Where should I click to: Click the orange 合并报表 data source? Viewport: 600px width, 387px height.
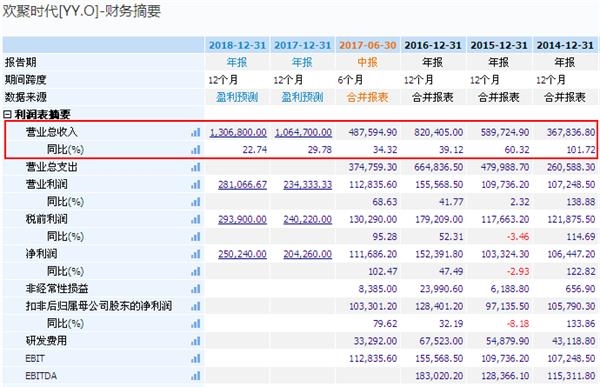tap(368, 97)
